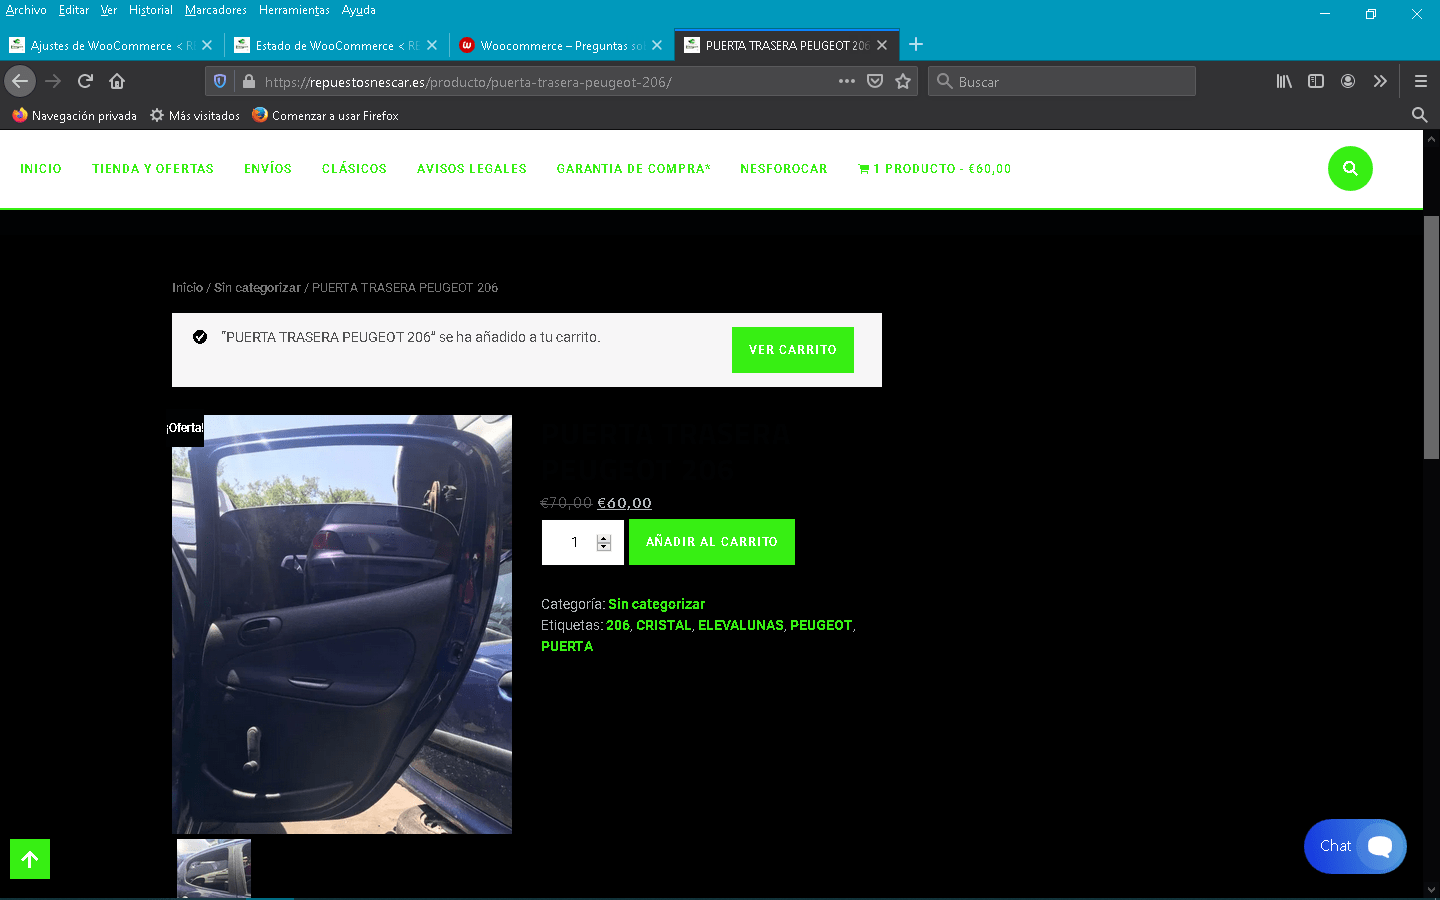Show sidebars icon in toolbar
Viewport: 1440px width, 900px height.
pos(1316,81)
